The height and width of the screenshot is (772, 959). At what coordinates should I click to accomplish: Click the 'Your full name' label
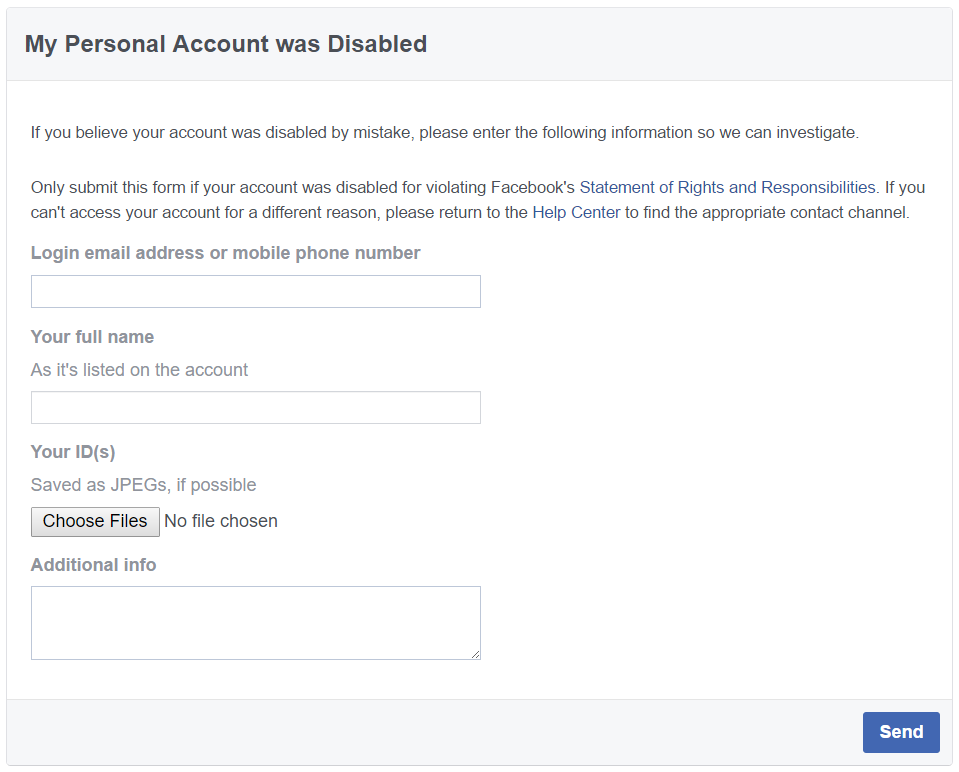92,336
